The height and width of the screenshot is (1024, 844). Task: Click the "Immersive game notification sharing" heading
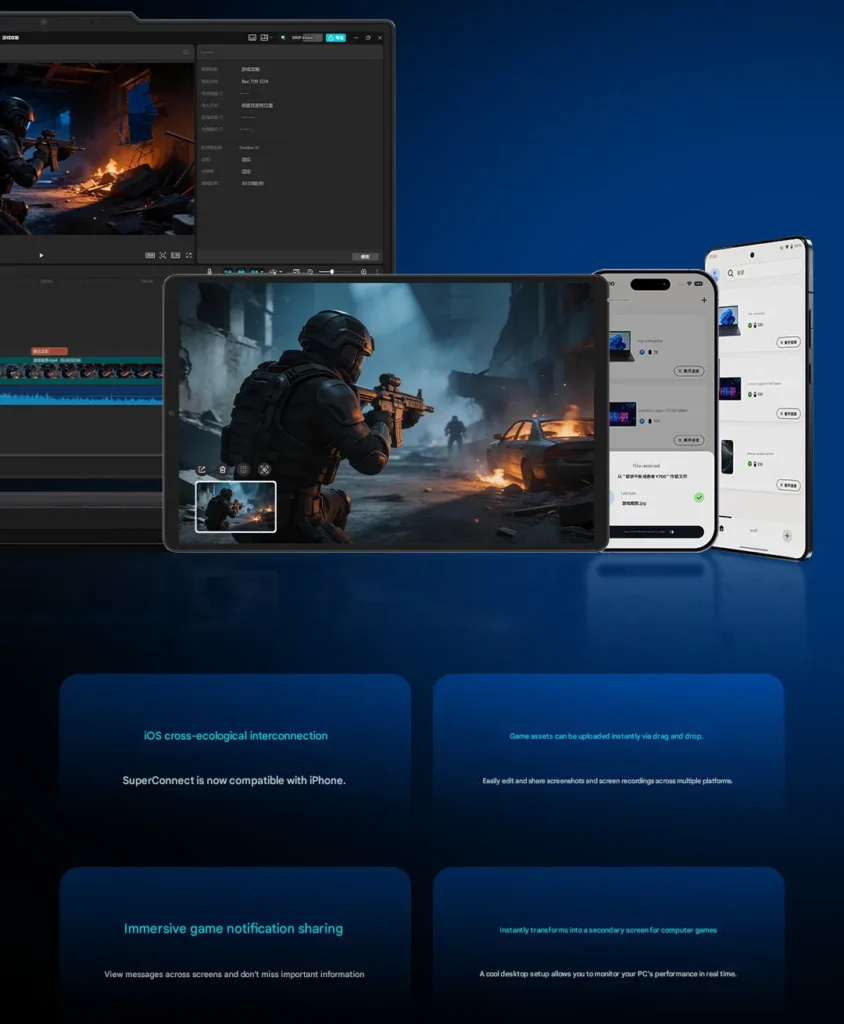tap(233, 929)
